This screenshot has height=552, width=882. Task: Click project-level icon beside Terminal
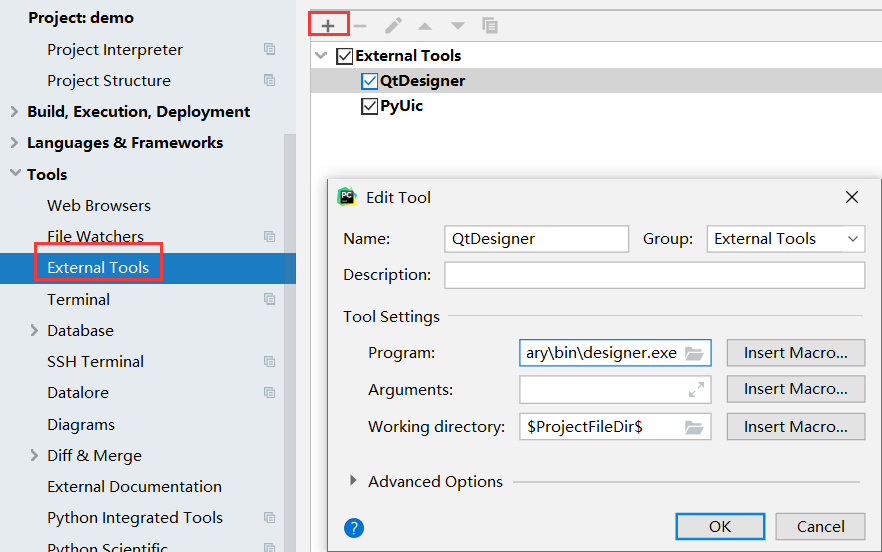(x=269, y=299)
